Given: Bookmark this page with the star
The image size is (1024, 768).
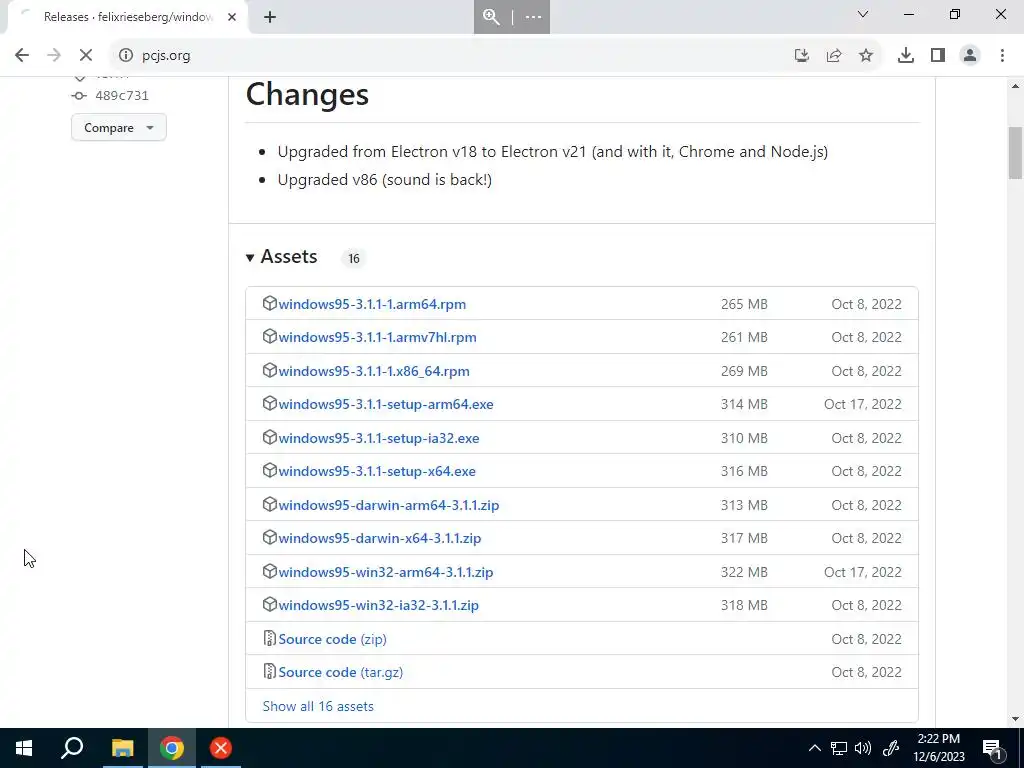Looking at the screenshot, I should (866, 56).
